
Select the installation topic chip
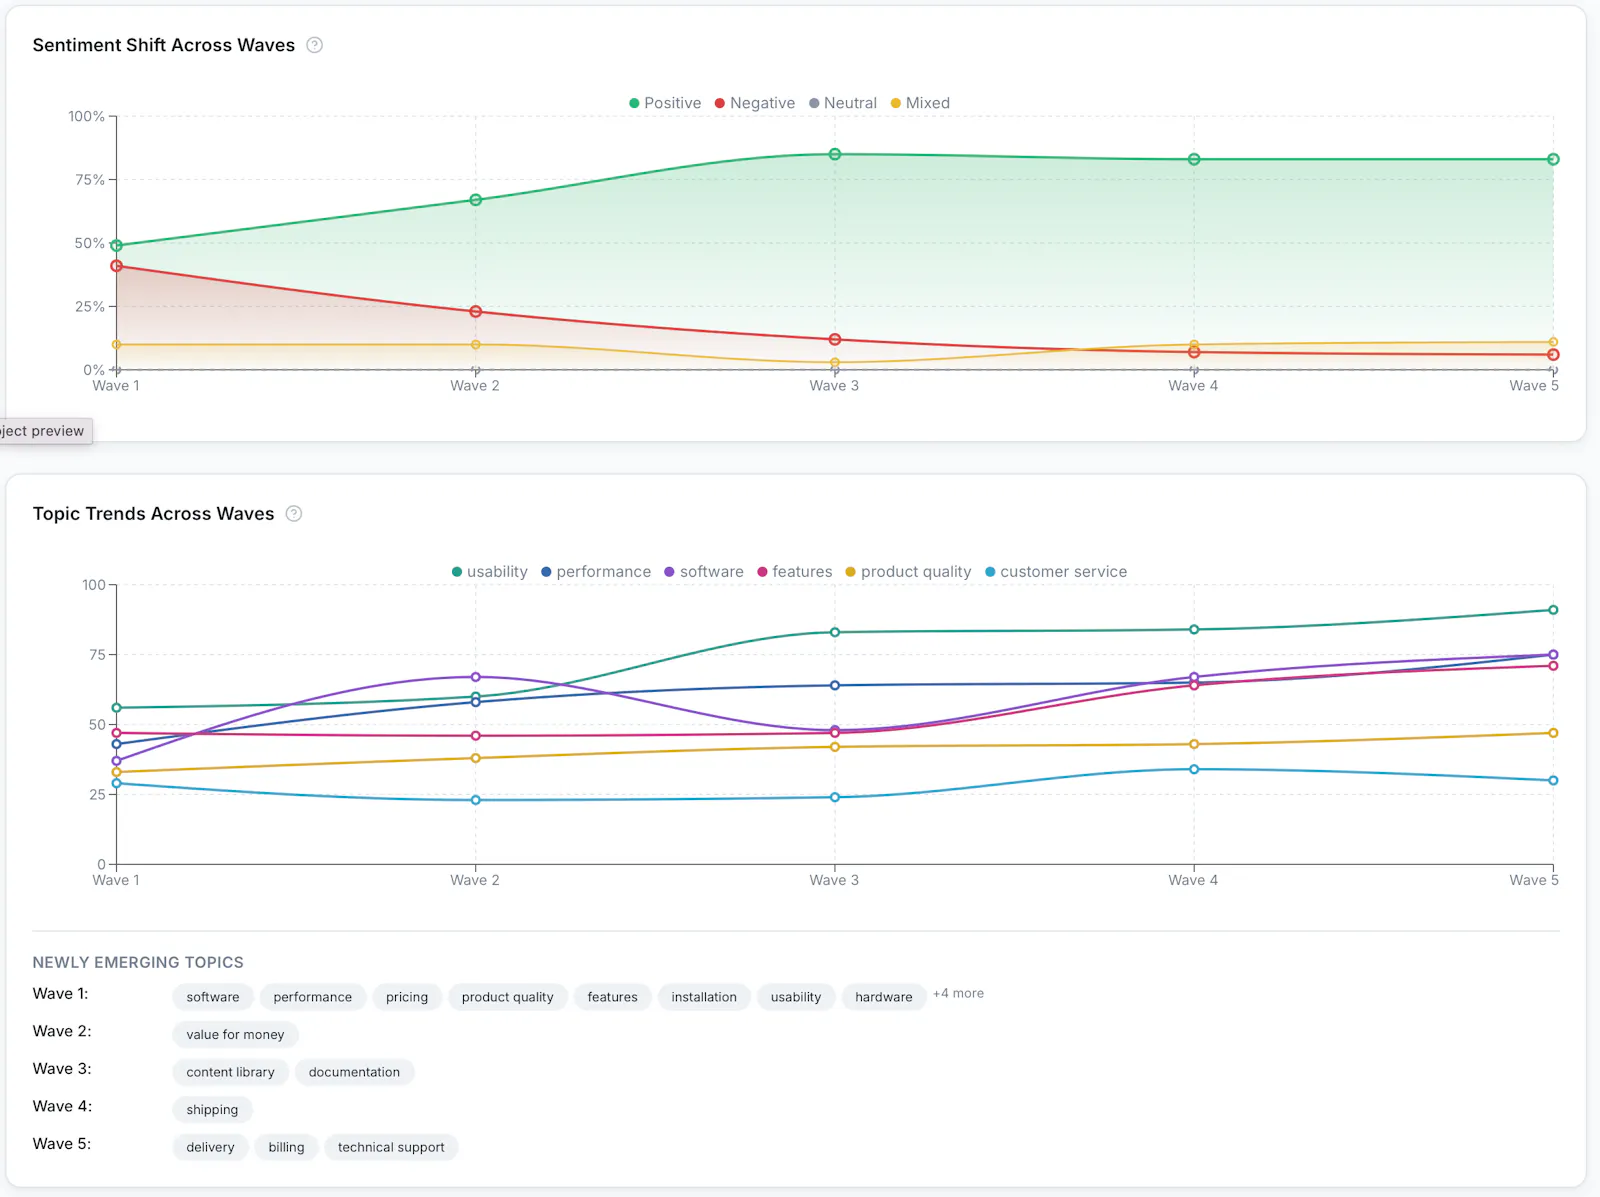(x=704, y=997)
